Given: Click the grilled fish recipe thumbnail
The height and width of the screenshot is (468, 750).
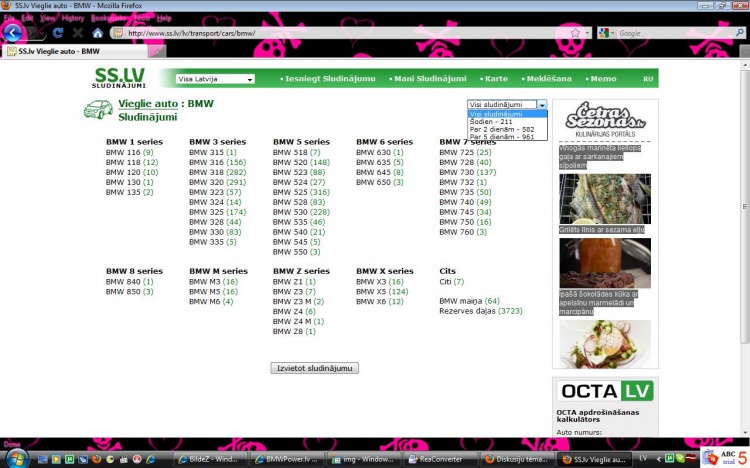Looking at the screenshot, I should coord(605,199).
